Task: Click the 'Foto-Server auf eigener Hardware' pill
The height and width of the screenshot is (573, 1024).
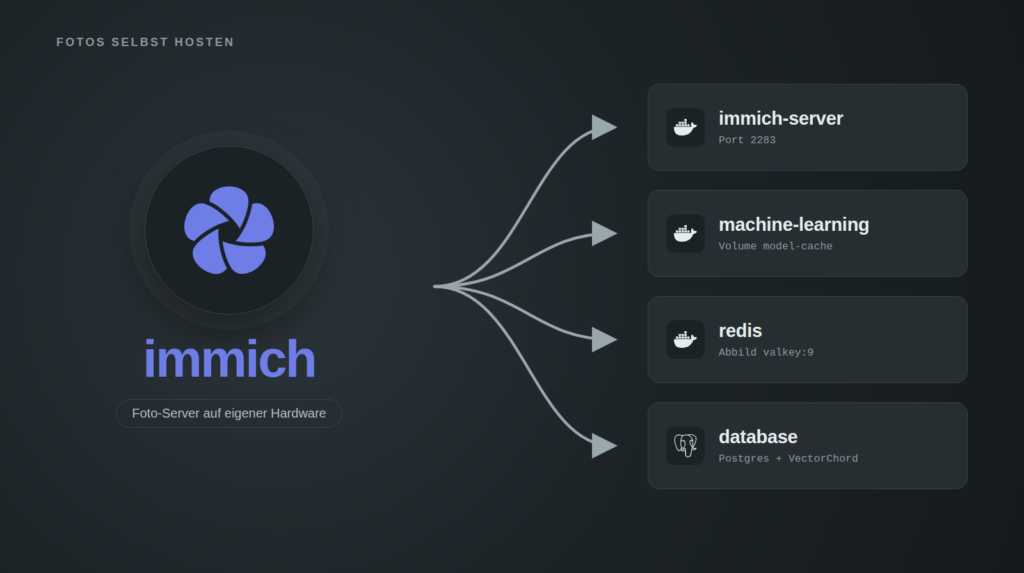Action: pos(229,414)
